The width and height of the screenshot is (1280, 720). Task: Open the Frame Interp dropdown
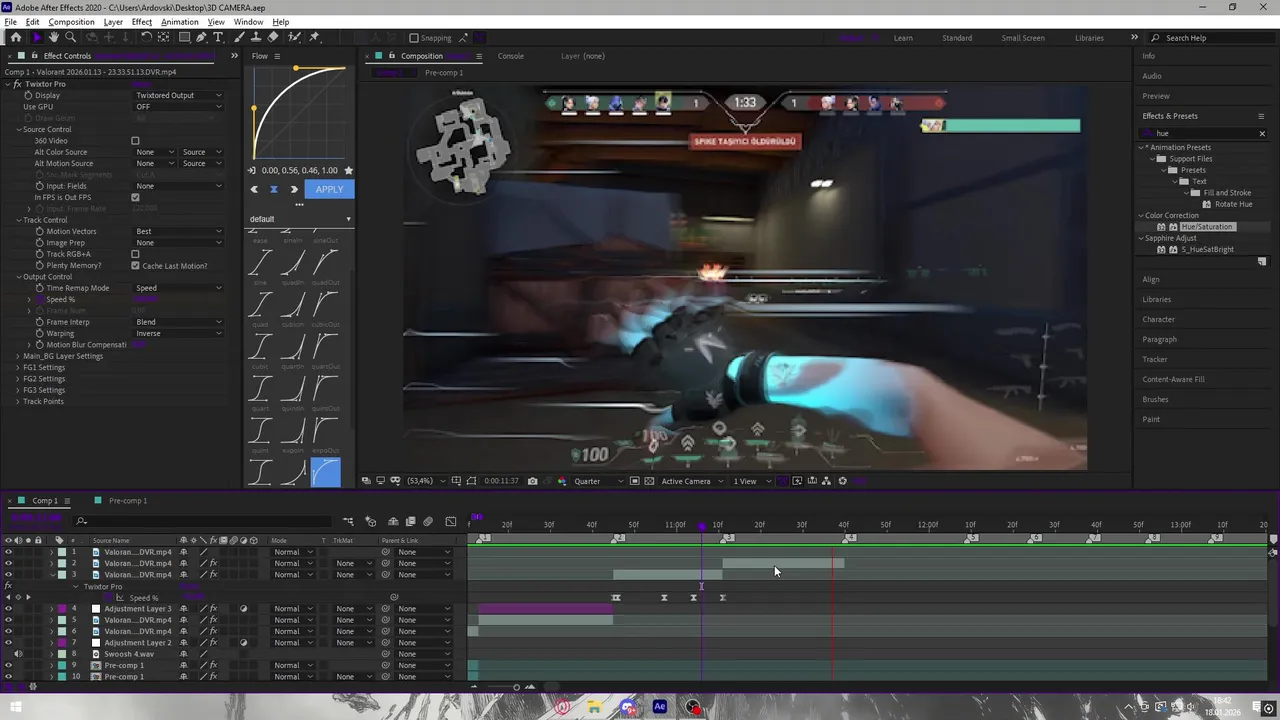[179, 322]
